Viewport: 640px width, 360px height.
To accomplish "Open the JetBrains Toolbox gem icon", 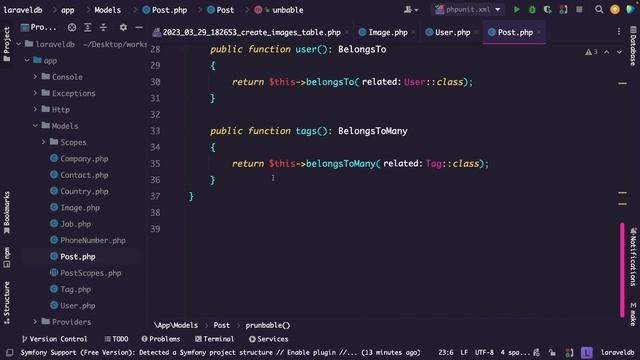I will pos(631,9).
